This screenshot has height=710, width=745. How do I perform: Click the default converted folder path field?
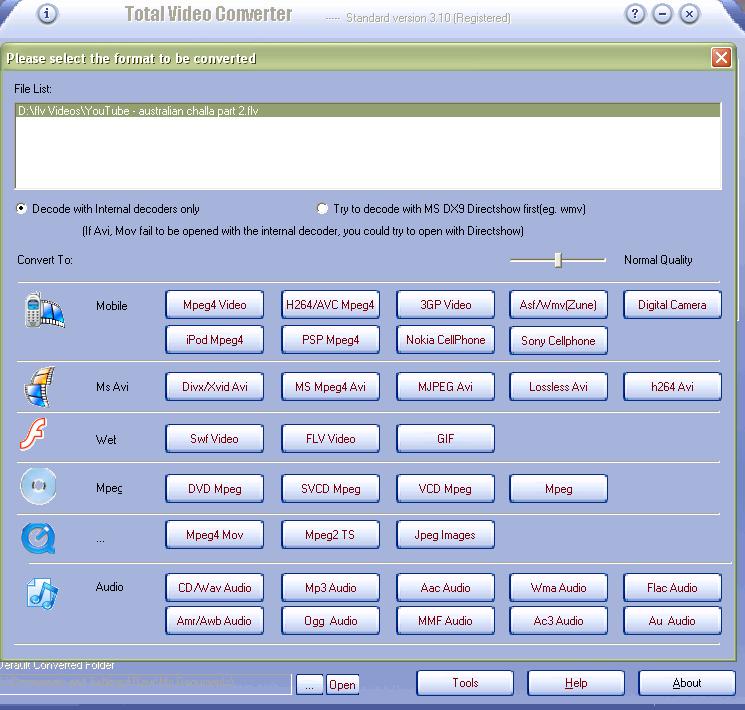(145, 683)
